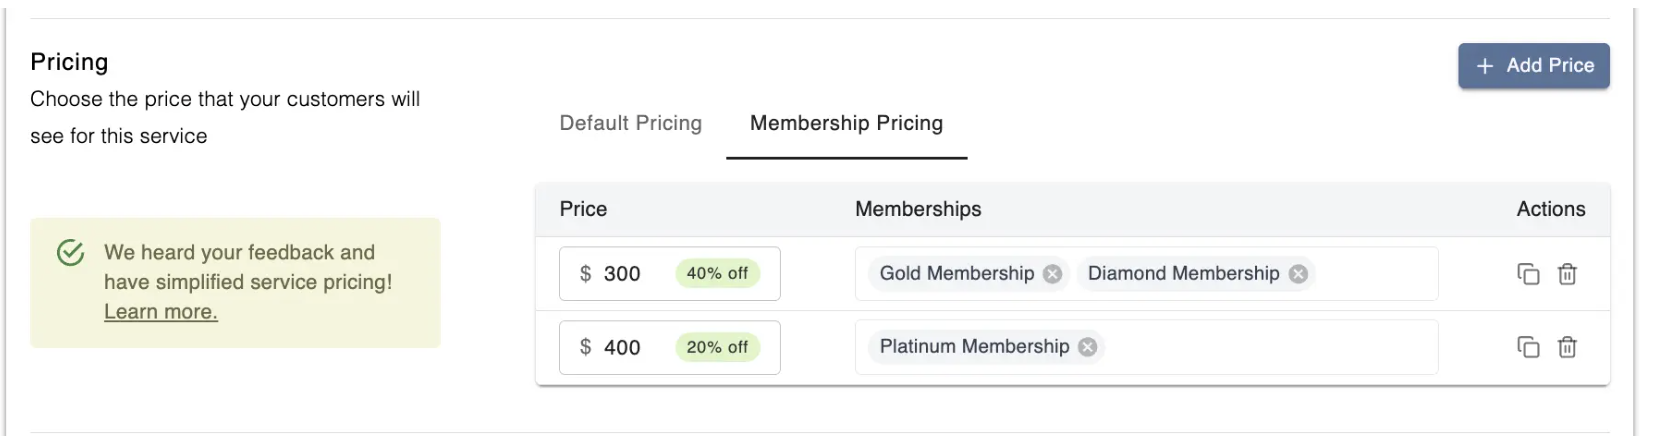Click the Diamond Membership chip label
The height and width of the screenshot is (436, 1662).
pos(1183,274)
